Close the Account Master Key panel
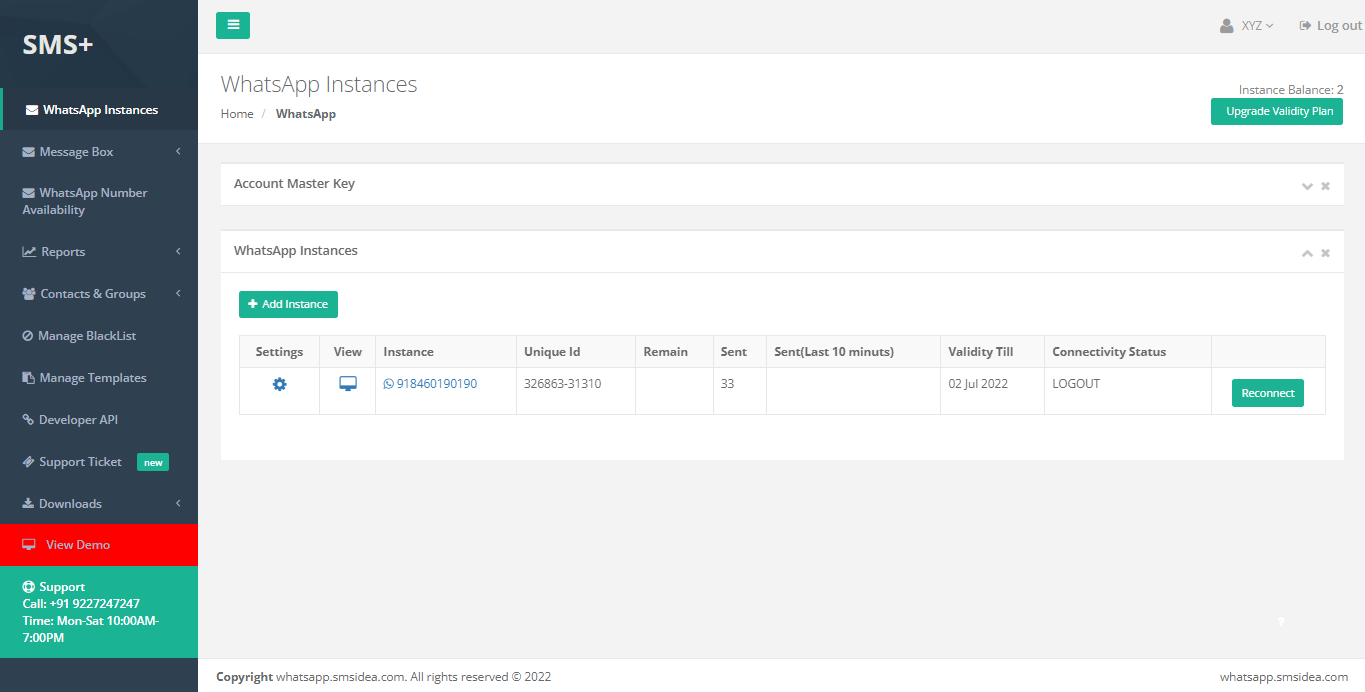Screen dimensions: 1365x692 pyautogui.click(x=1325, y=186)
